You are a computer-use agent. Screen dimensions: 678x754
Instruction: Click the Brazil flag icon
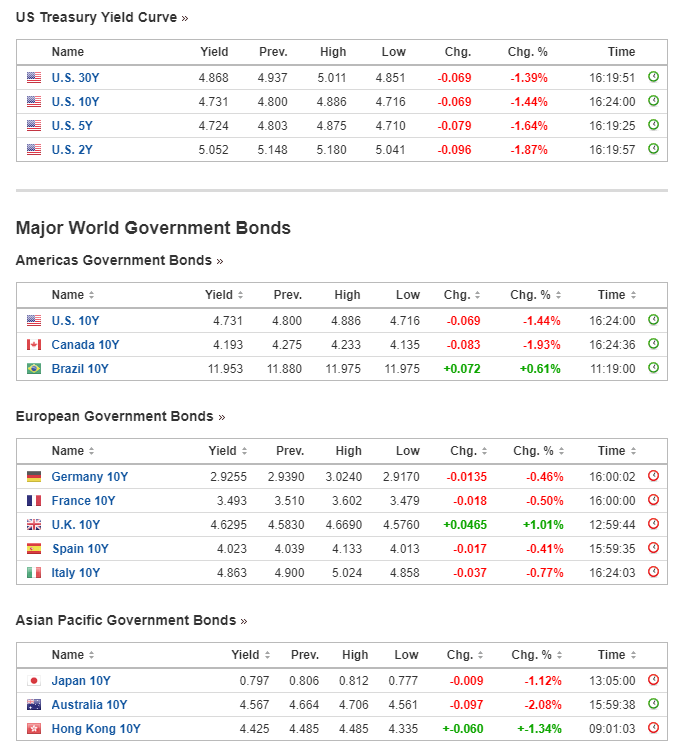tap(34, 369)
